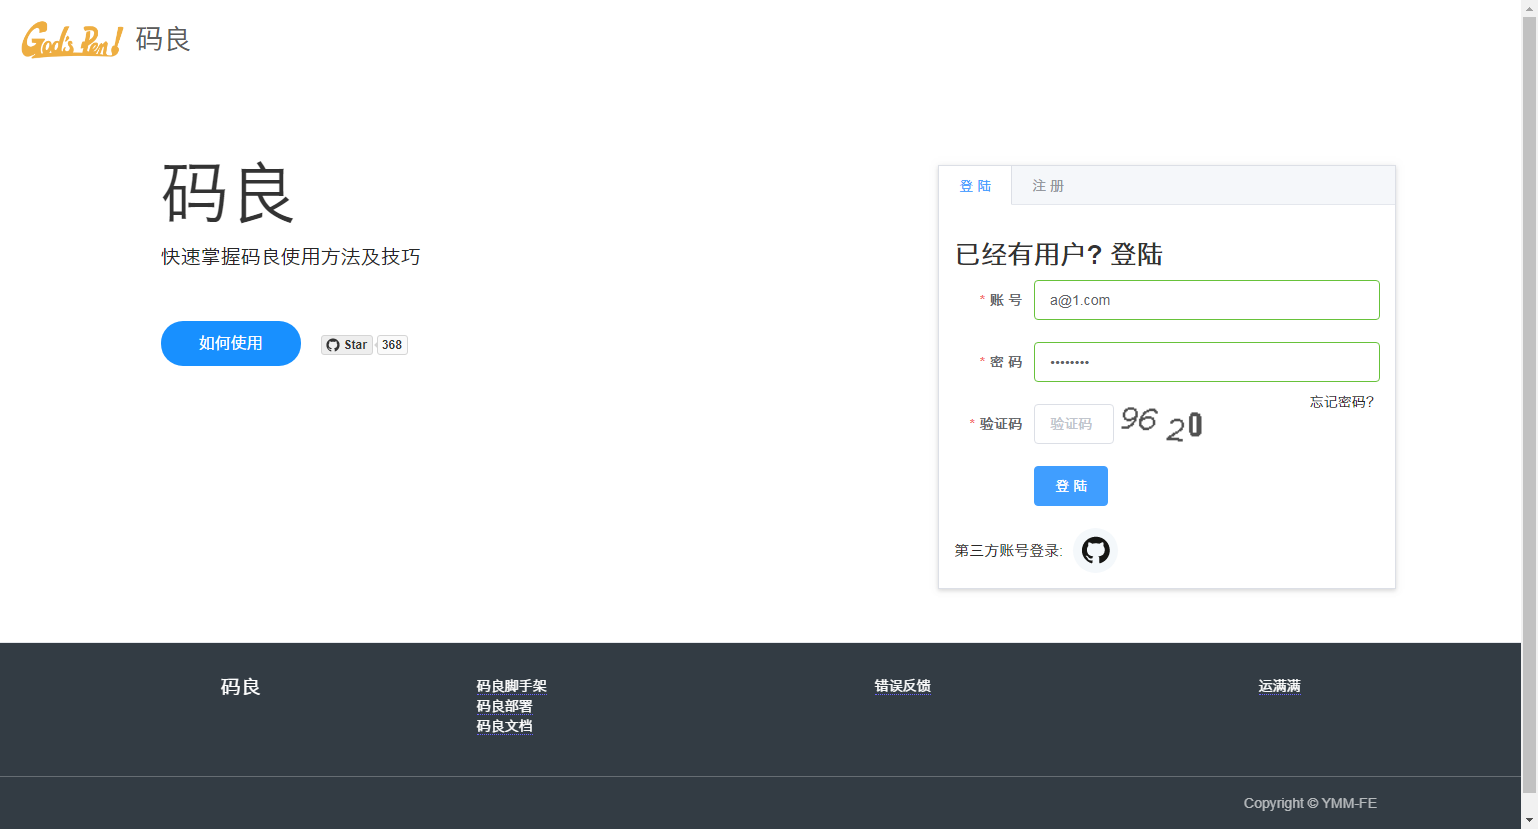Click the scrollbar up arrow

point(1530,7)
